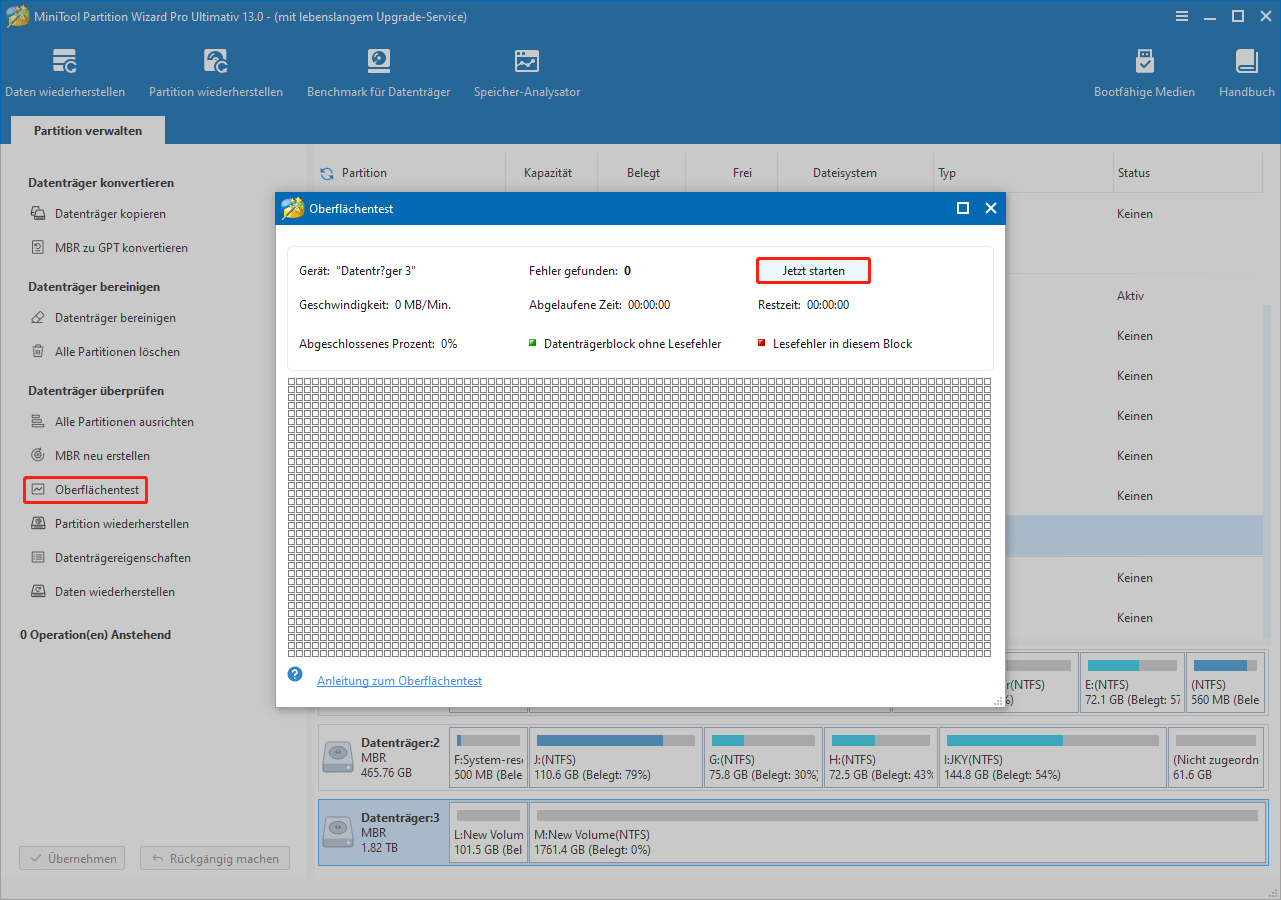Viewport: 1281px width, 900px height.
Task: Launch Benchmark für Datenträger tool
Action: pyautogui.click(x=378, y=73)
